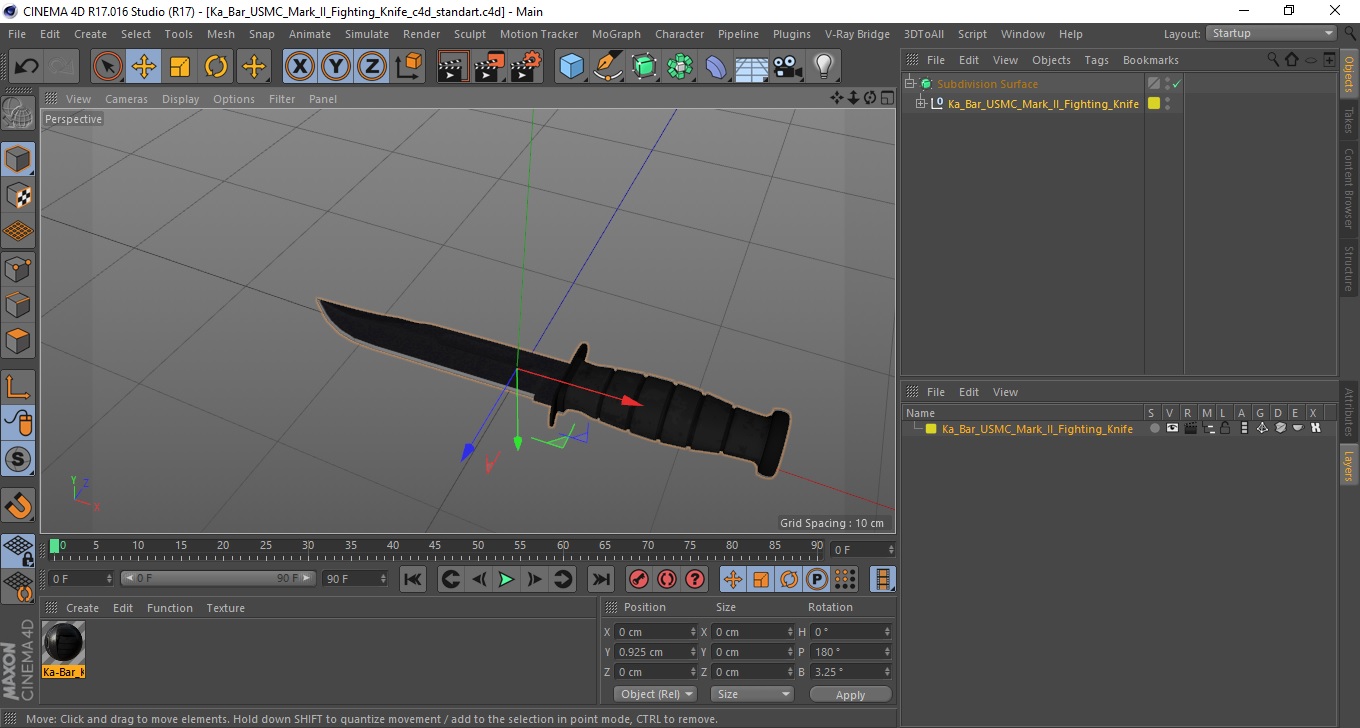Click the timeline frame range slider bar
1360x728 pixels.
coord(219,578)
